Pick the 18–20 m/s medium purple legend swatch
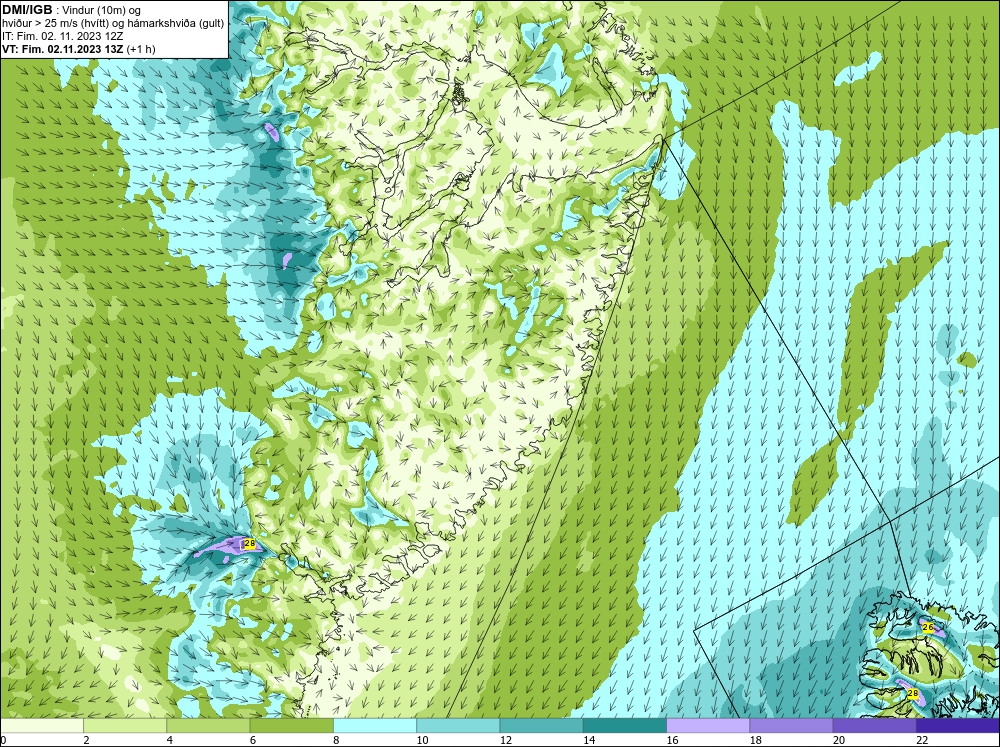Viewport: 1000px width, 747px height. click(791, 726)
